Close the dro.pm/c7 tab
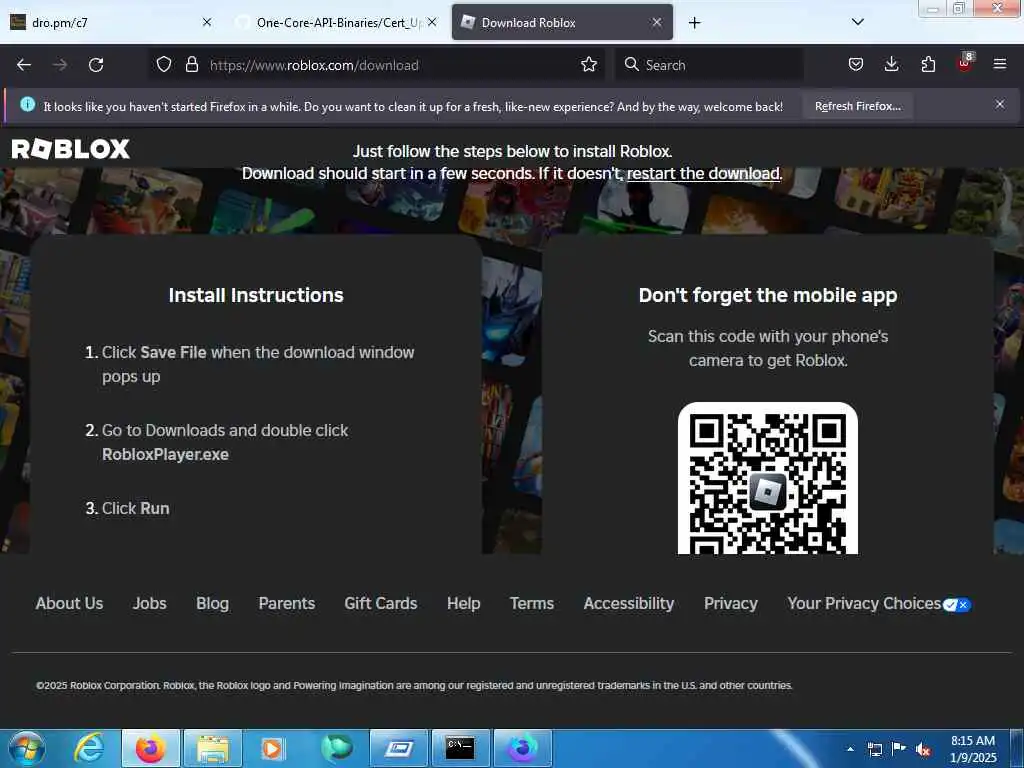1024x768 pixels. [207, 22]
